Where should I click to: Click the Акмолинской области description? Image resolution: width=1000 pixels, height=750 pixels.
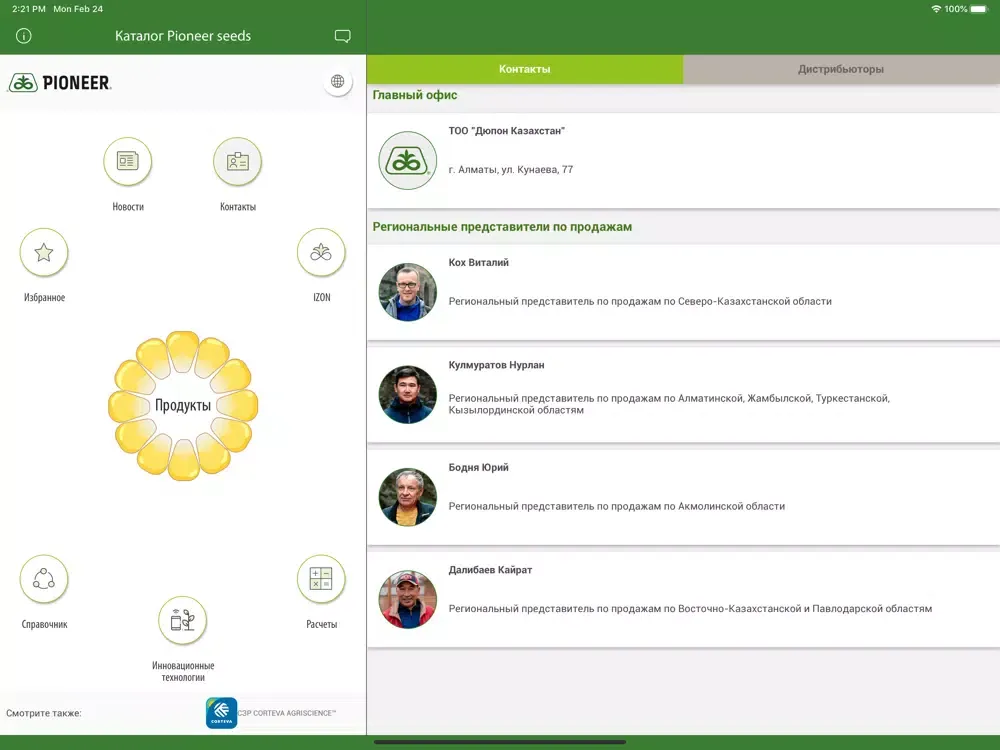pyautogui.click(x=617, y=506)
